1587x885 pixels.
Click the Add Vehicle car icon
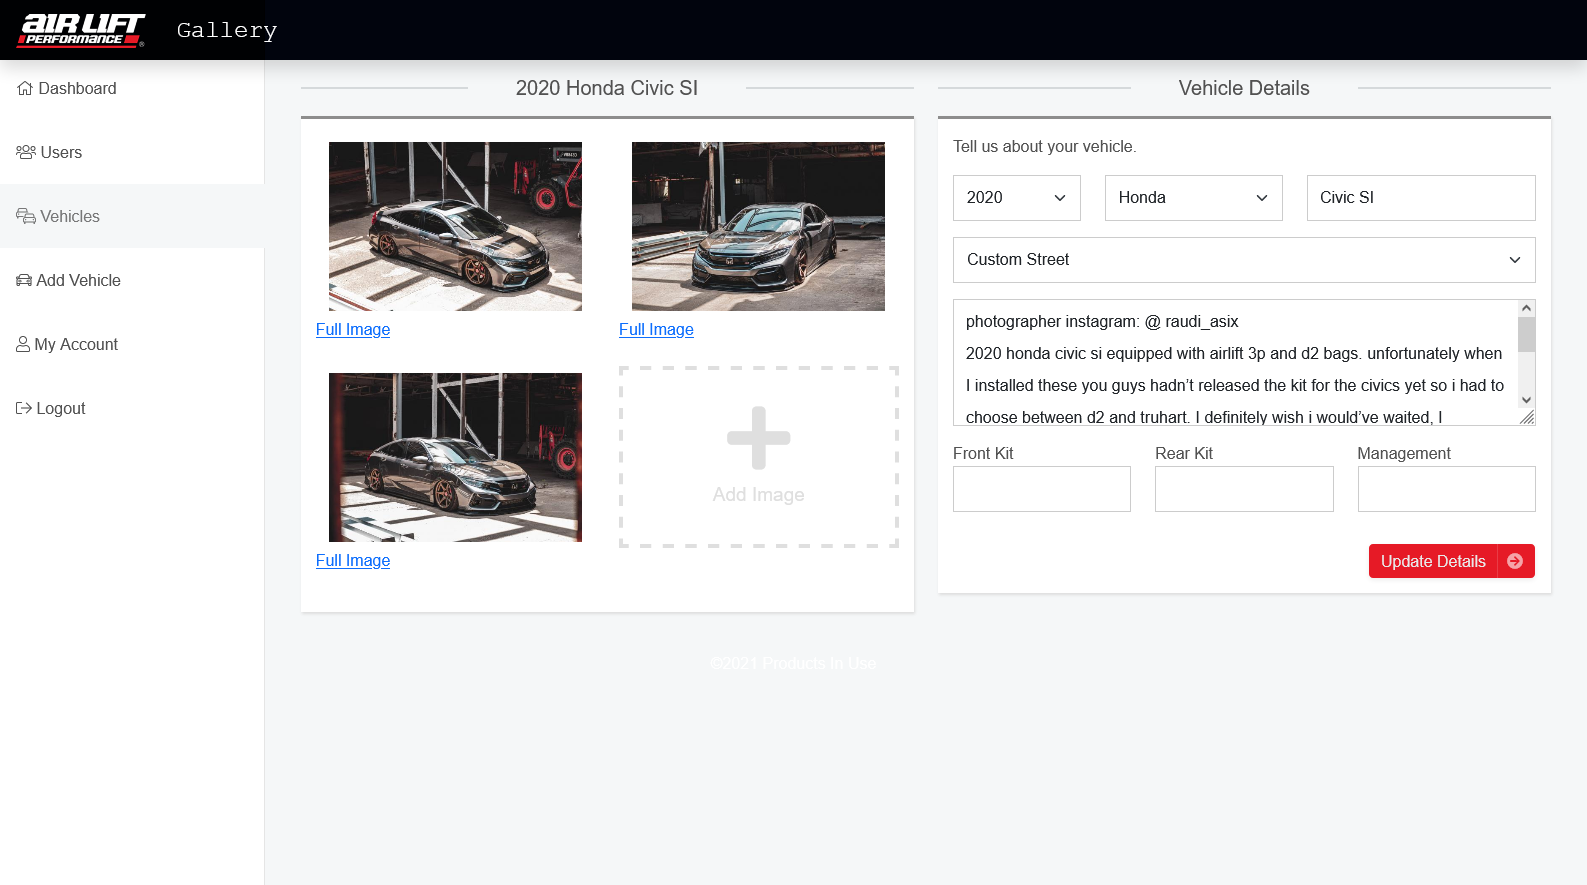[24, 280]
